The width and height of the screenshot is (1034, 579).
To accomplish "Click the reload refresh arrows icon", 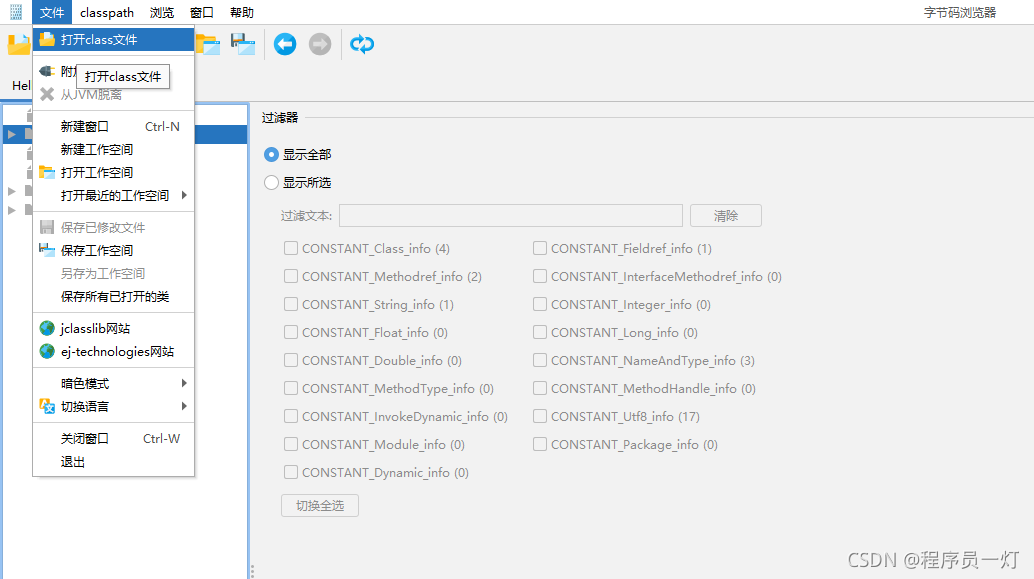I will pyautogui.click(x=362, y=44).
